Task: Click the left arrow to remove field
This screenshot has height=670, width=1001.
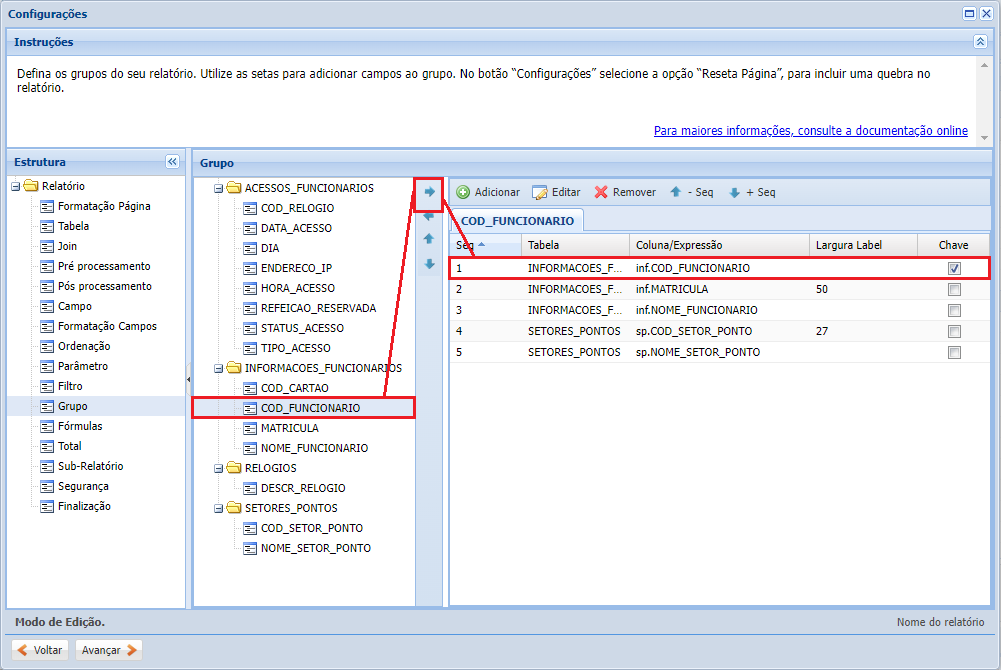Action: (x=429, y=216)
